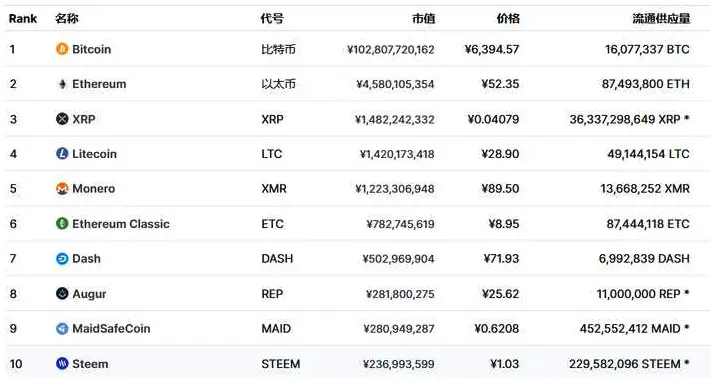Click the orange Monero logo icon
Viewport: 712px width, 382px height.
pyautogui.click(x=62, y=189)
